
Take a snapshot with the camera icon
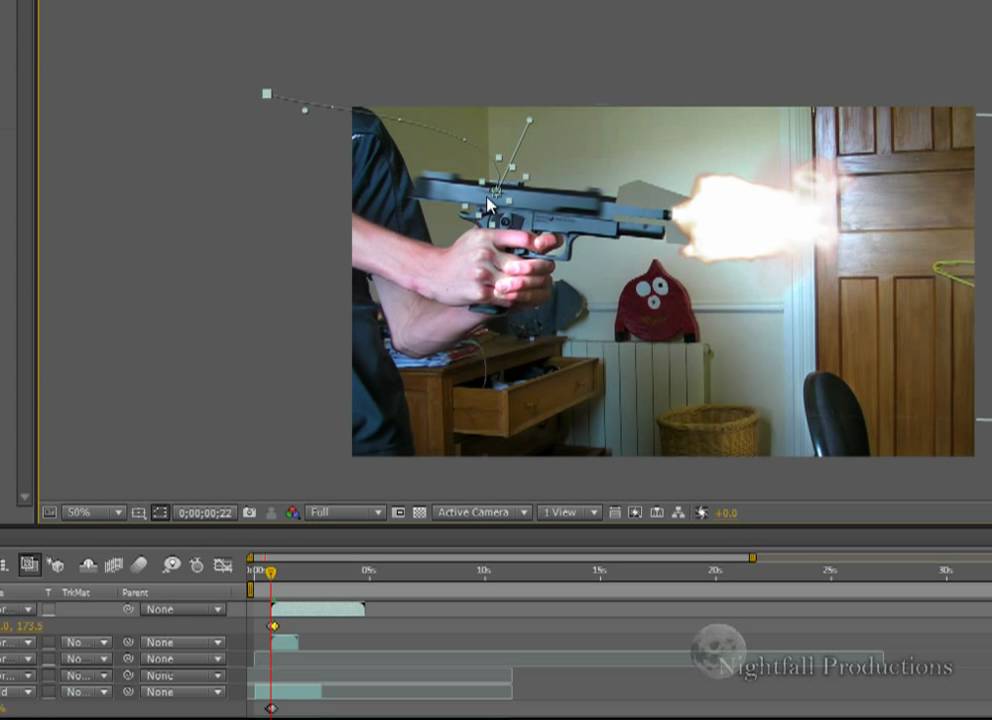[249, 512]
